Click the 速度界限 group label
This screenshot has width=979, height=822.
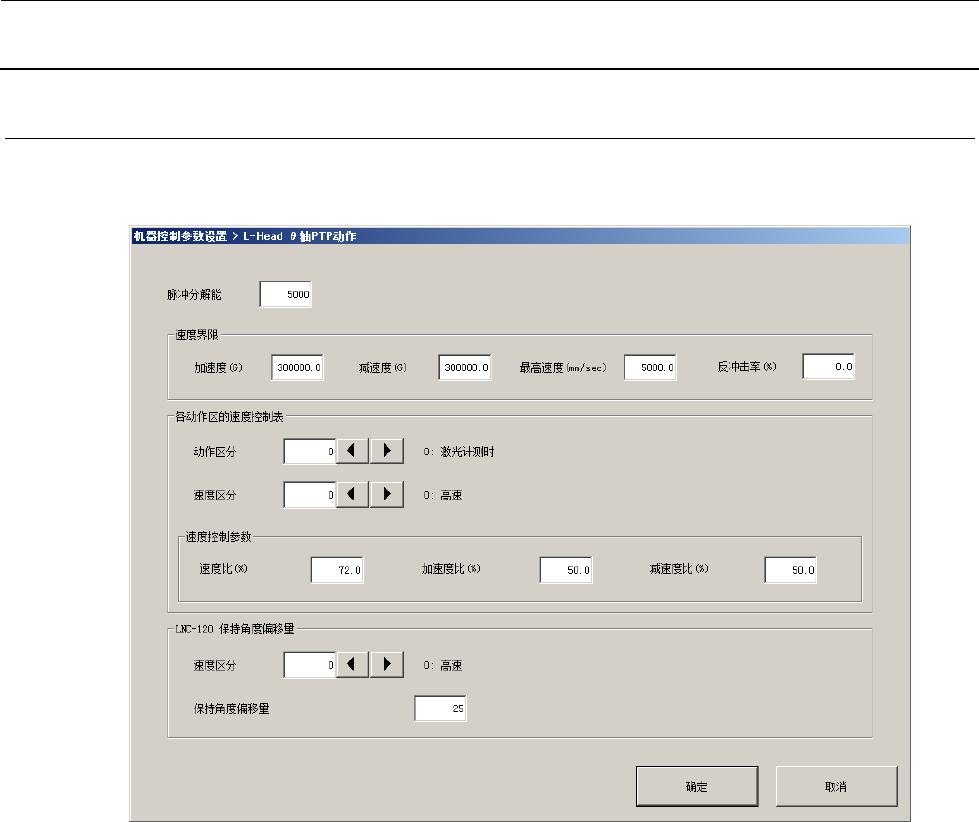tap(197, 335)
